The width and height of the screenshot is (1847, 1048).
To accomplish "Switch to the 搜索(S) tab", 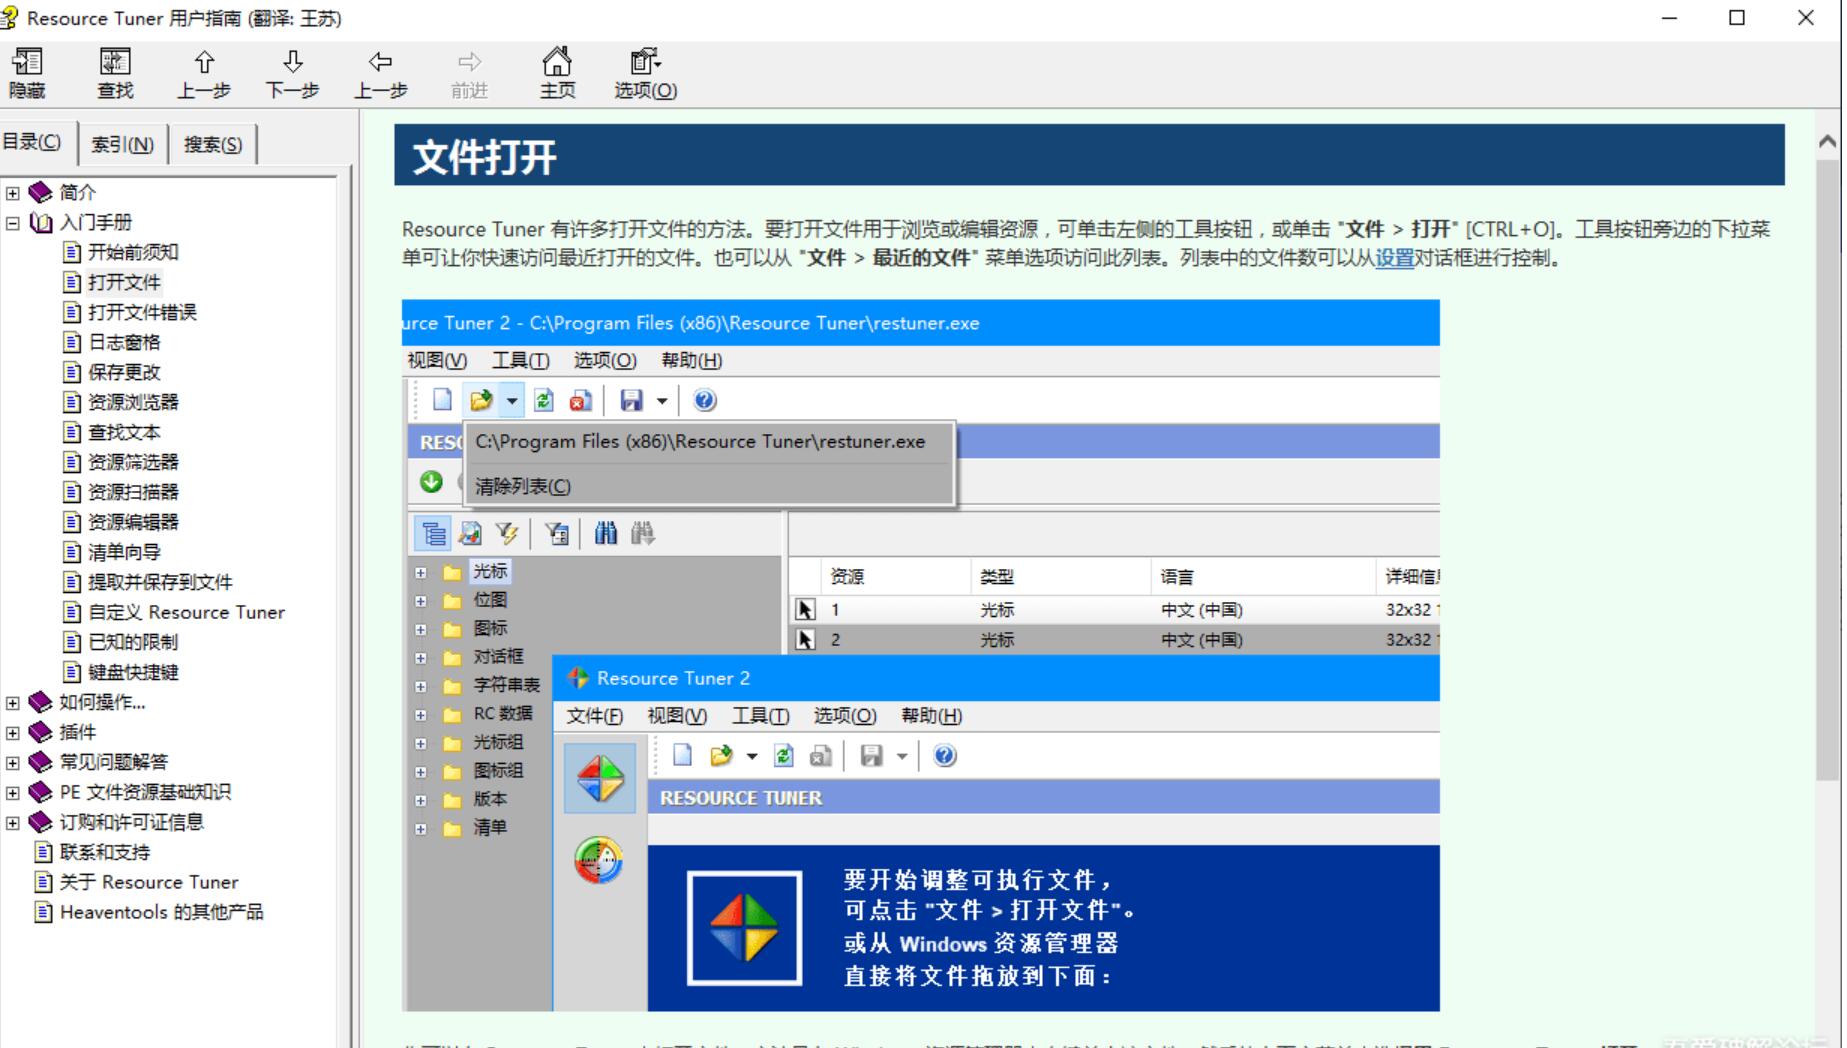I will coord(212,144).
